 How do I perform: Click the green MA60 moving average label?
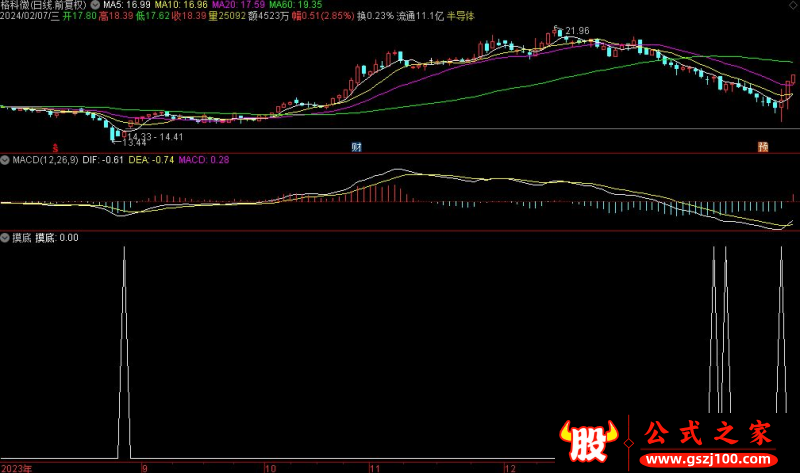[294, 5]
